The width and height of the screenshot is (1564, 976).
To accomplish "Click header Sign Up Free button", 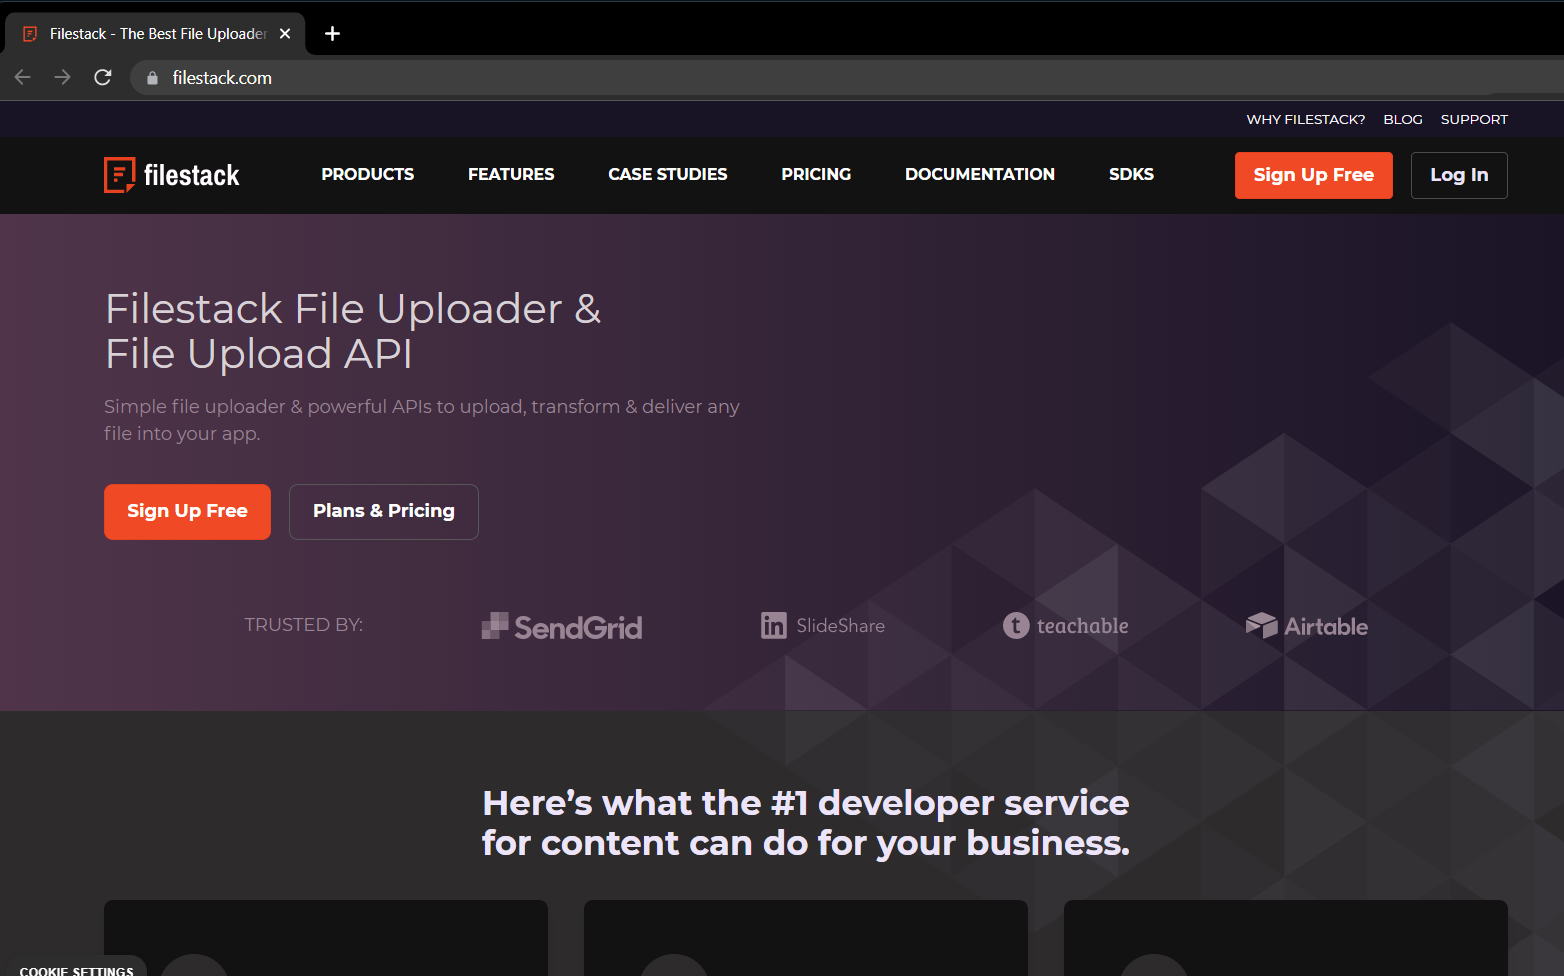I will (1314, 175).
